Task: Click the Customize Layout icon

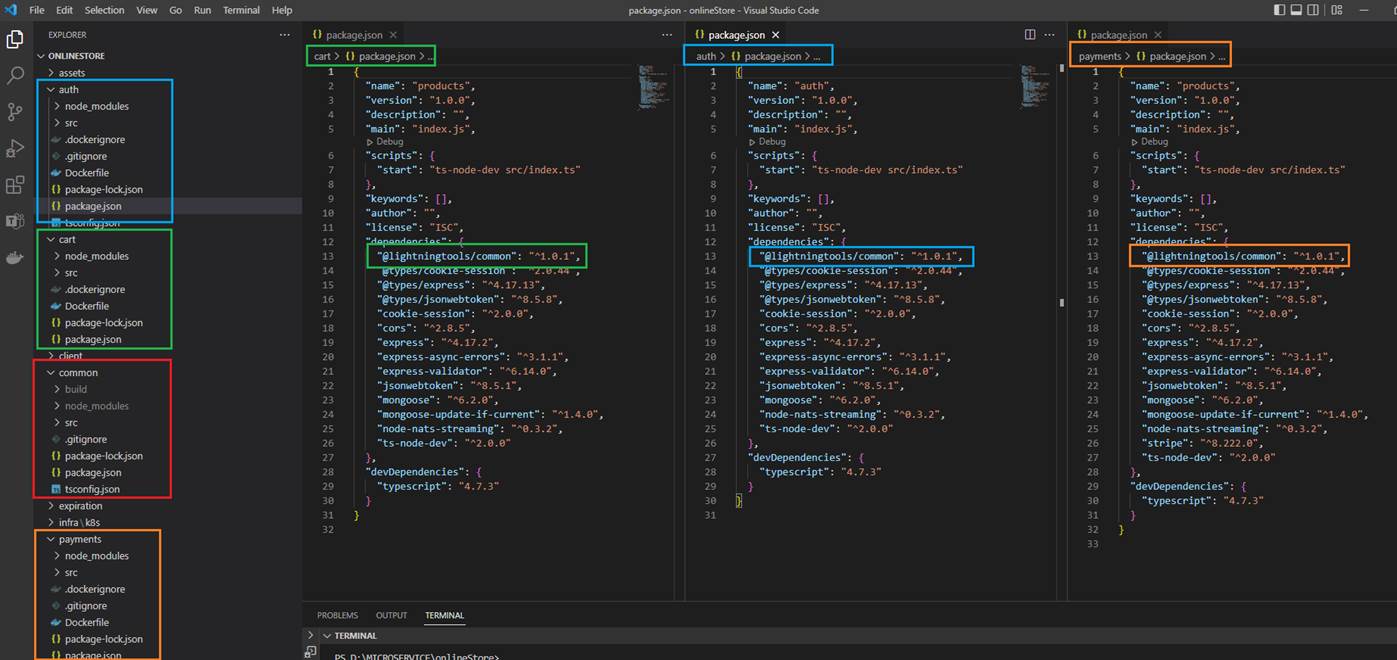Action: tap(1335, 10)
